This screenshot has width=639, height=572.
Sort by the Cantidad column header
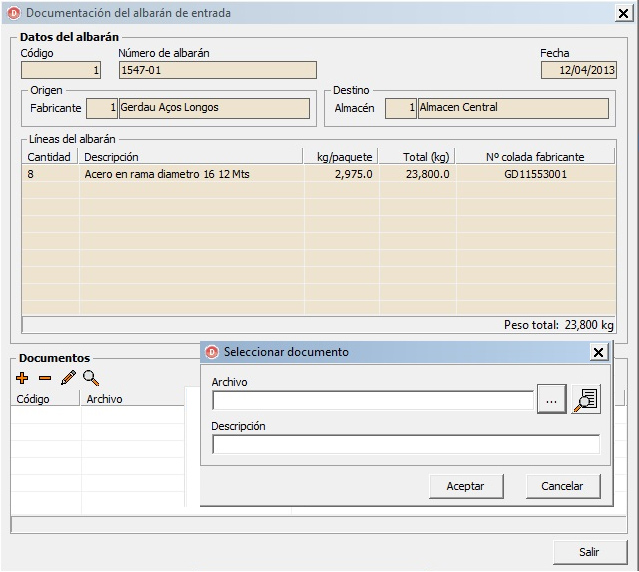click(x=49, y=157)
